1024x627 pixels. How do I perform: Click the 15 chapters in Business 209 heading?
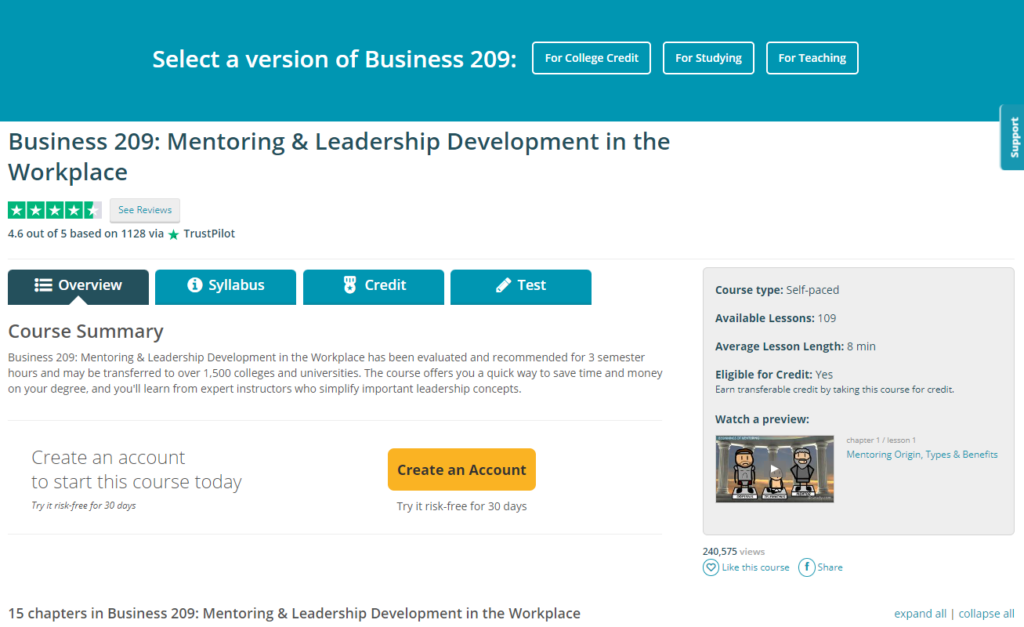click(x=294, y=613)
